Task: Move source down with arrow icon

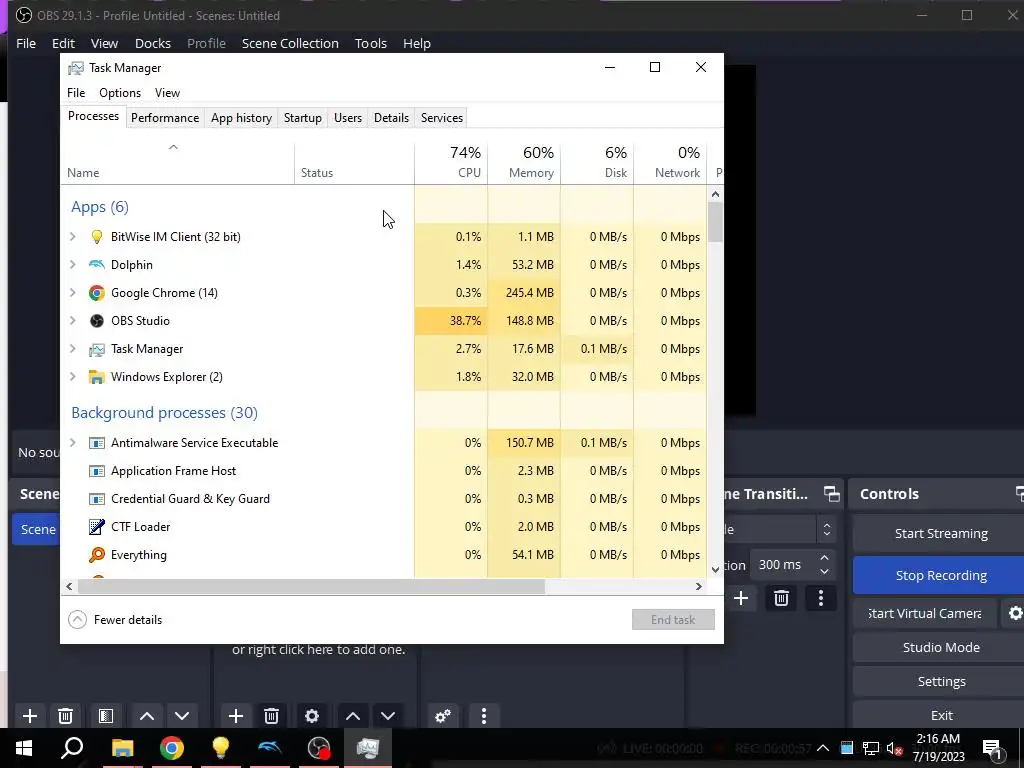Action: click(x=388, y=716)
